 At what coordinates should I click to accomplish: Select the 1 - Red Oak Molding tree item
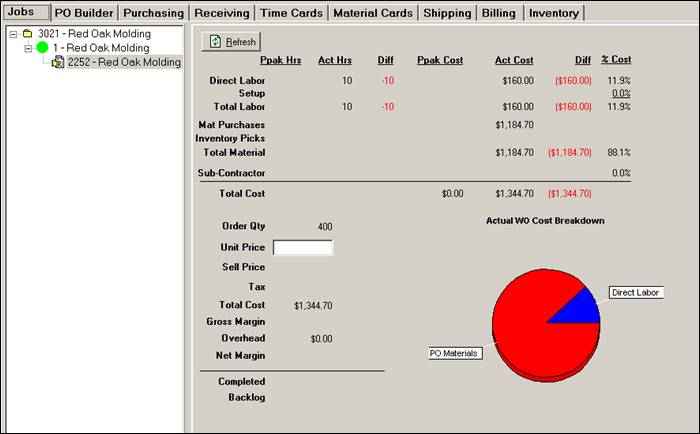101,48
